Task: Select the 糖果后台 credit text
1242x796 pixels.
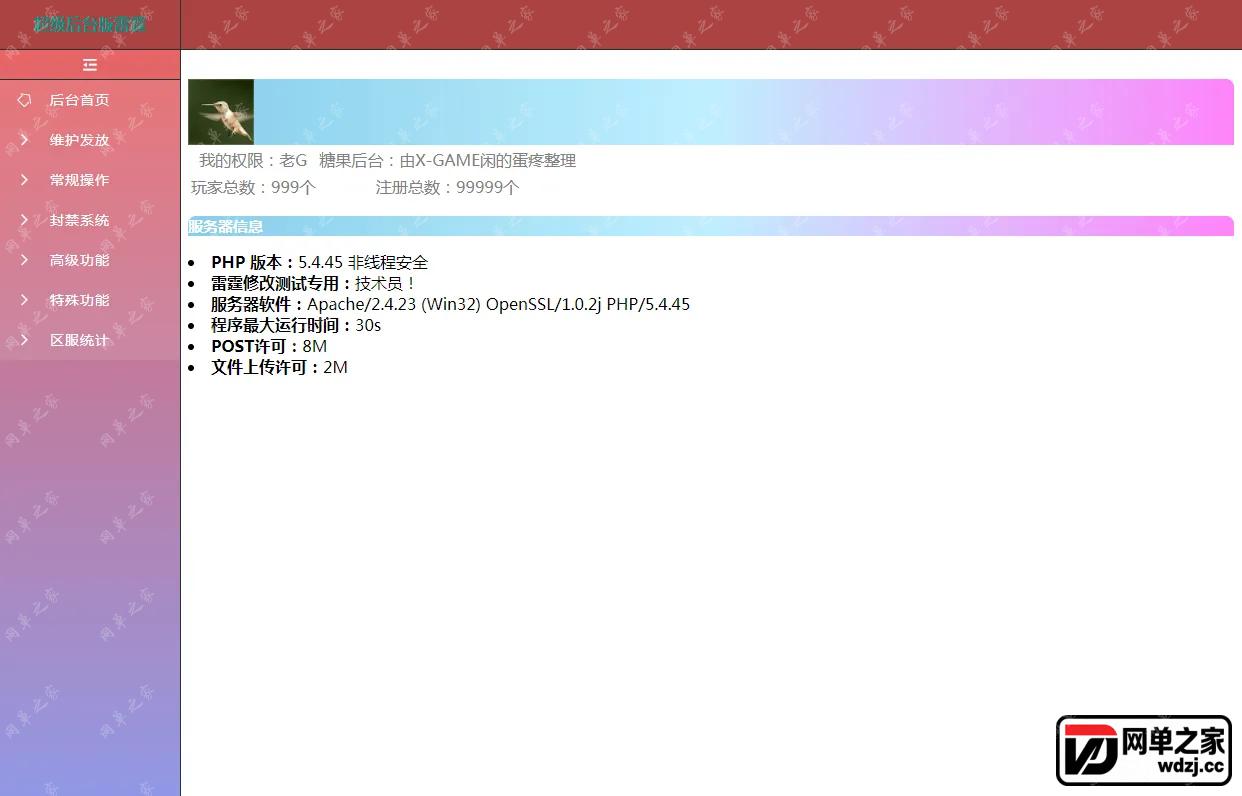Action: pyautogui.click(x=447, y=161)
